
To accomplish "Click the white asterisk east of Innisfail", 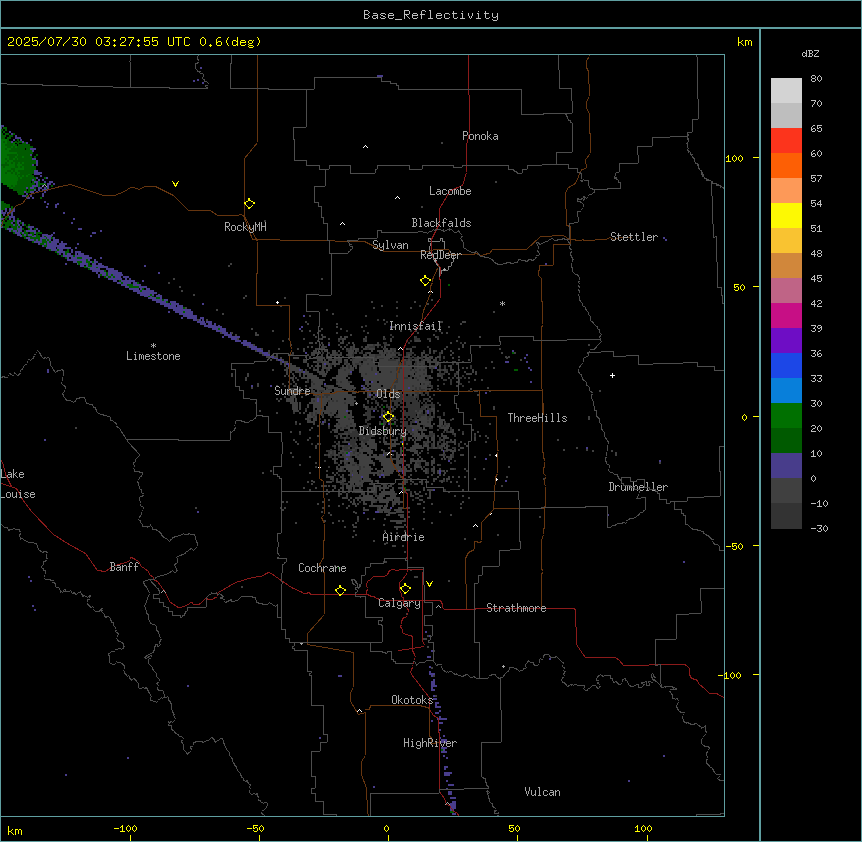I will 502,303.
